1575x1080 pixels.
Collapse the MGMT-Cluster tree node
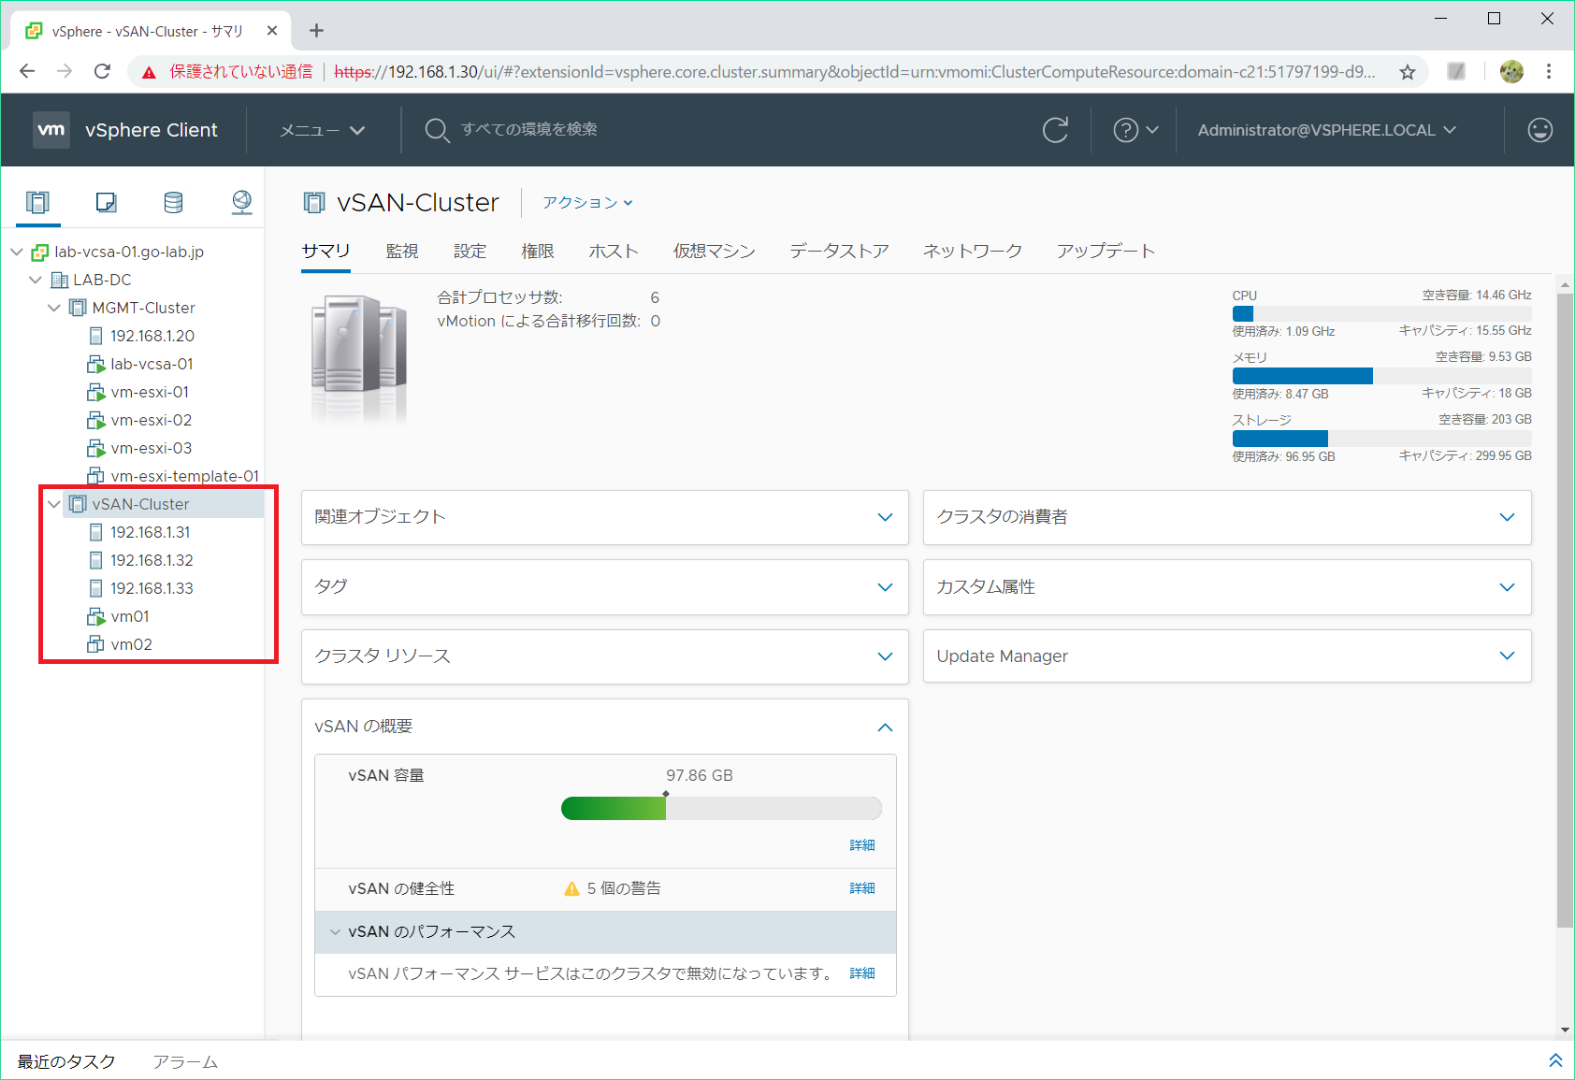54,308
